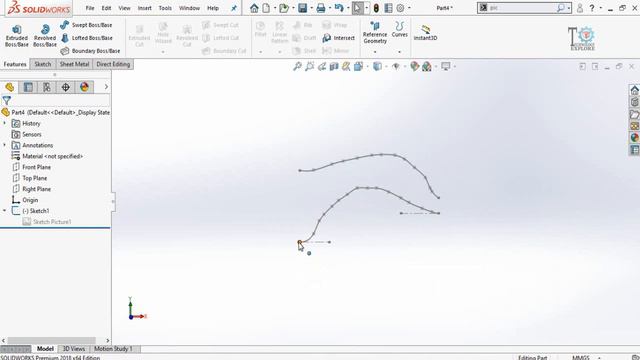640x360 pixels.
Task: Open the Options gear icon
Action: coord(400,8)
